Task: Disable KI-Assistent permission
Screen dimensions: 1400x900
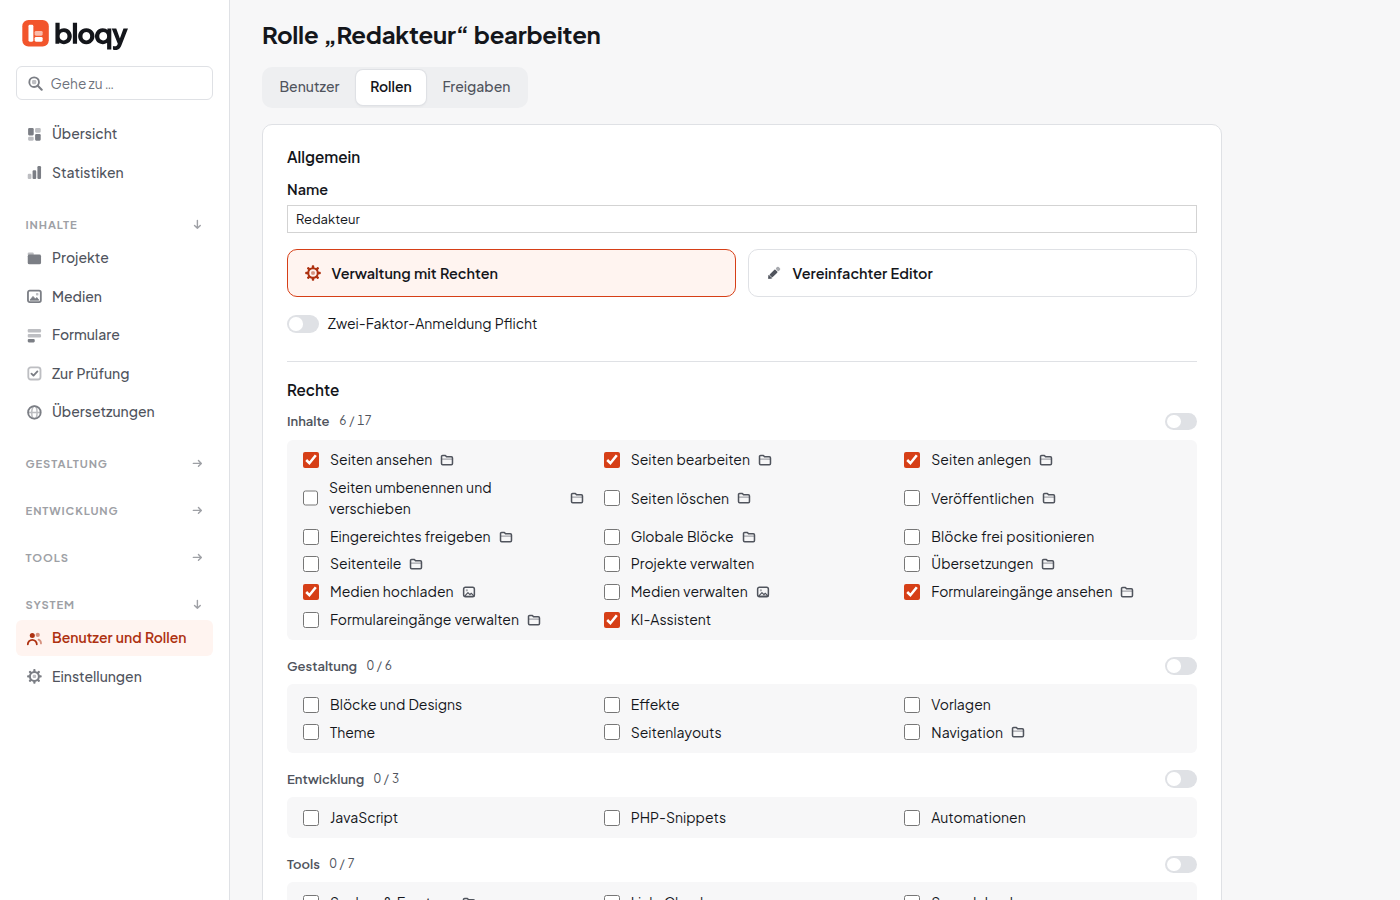Action: click(612, 620)
